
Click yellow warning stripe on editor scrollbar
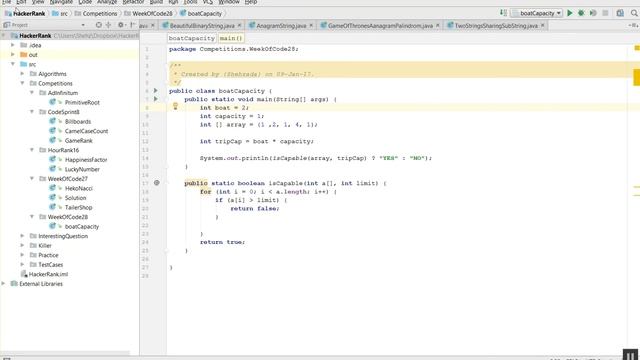point(636,77)
